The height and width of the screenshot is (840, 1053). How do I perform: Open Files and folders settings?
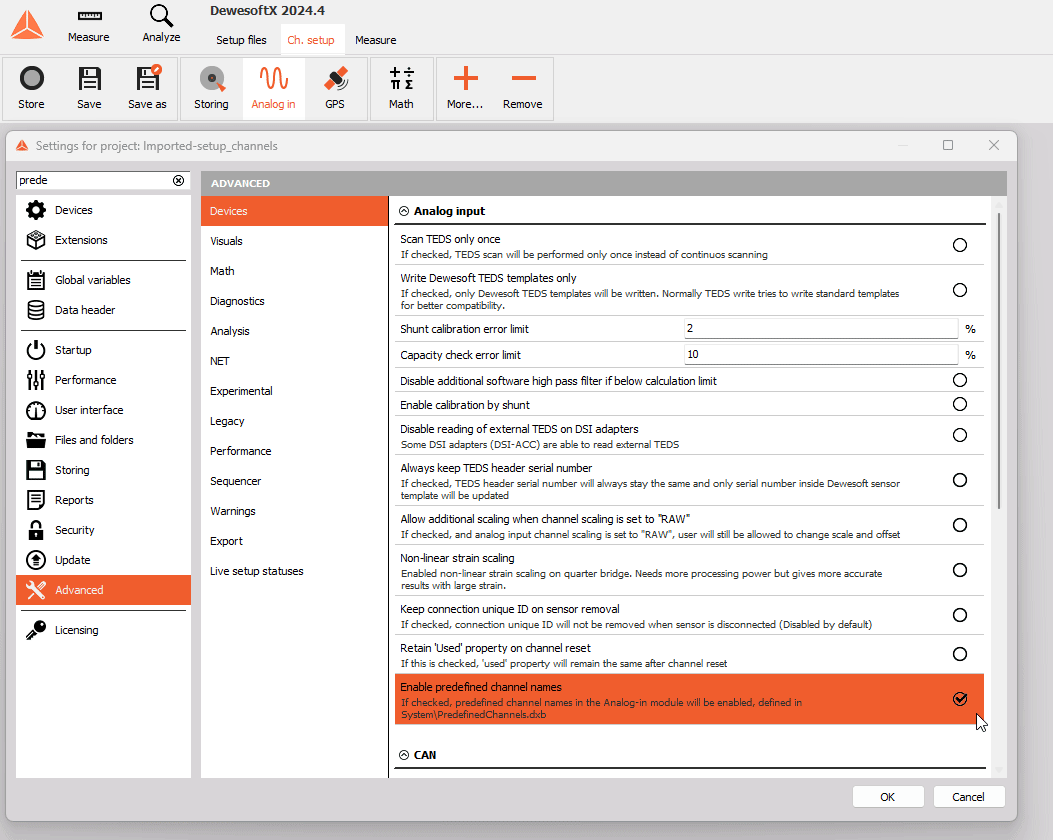point(103,440)
